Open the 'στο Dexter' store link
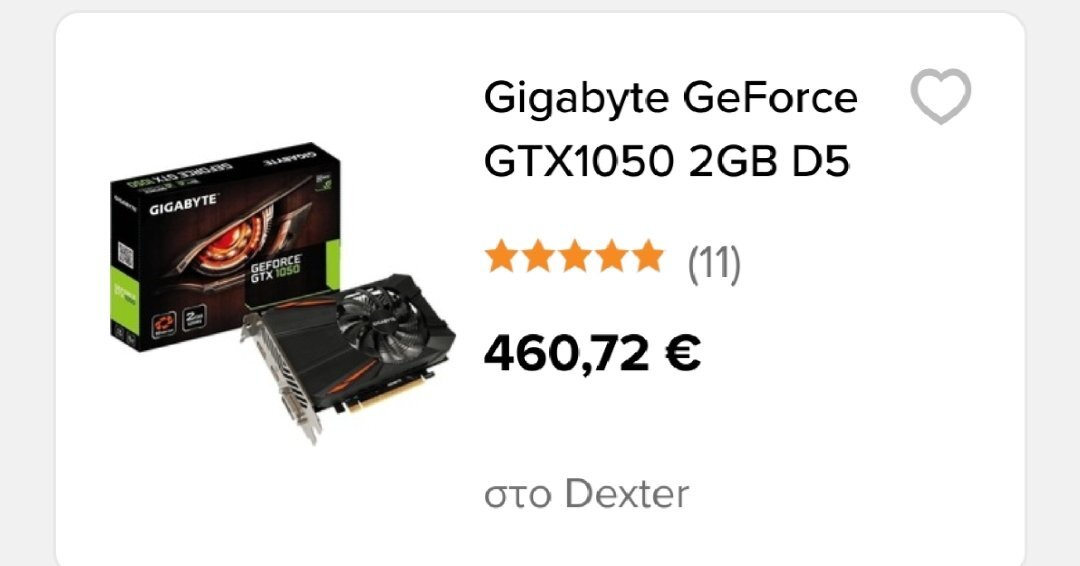The height and width of the screenshot is (566, 1080). 586,494
